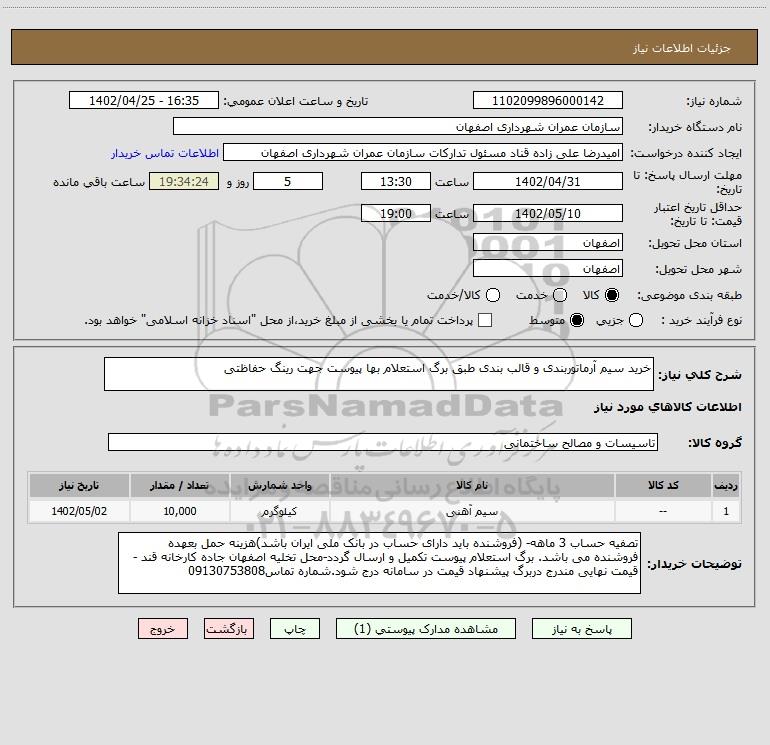Click the کیلوگرم unit cell
The height and width of the screenshot is (745, 770).
tap(279, 511)
